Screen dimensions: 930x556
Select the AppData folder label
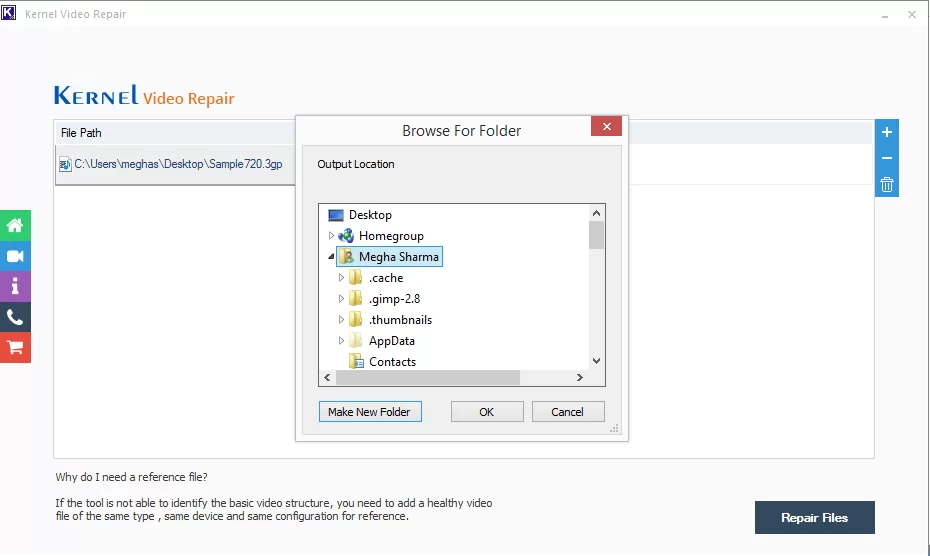pos(391,341)
